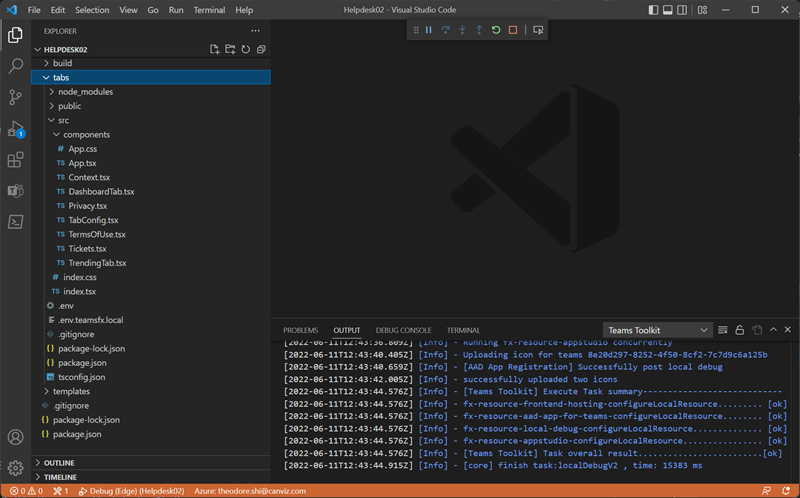Viewport: 800px width, 498px height.
Task: Collapse all folders in Explorer
Action: pyautogui.click(x=261, y=49)
